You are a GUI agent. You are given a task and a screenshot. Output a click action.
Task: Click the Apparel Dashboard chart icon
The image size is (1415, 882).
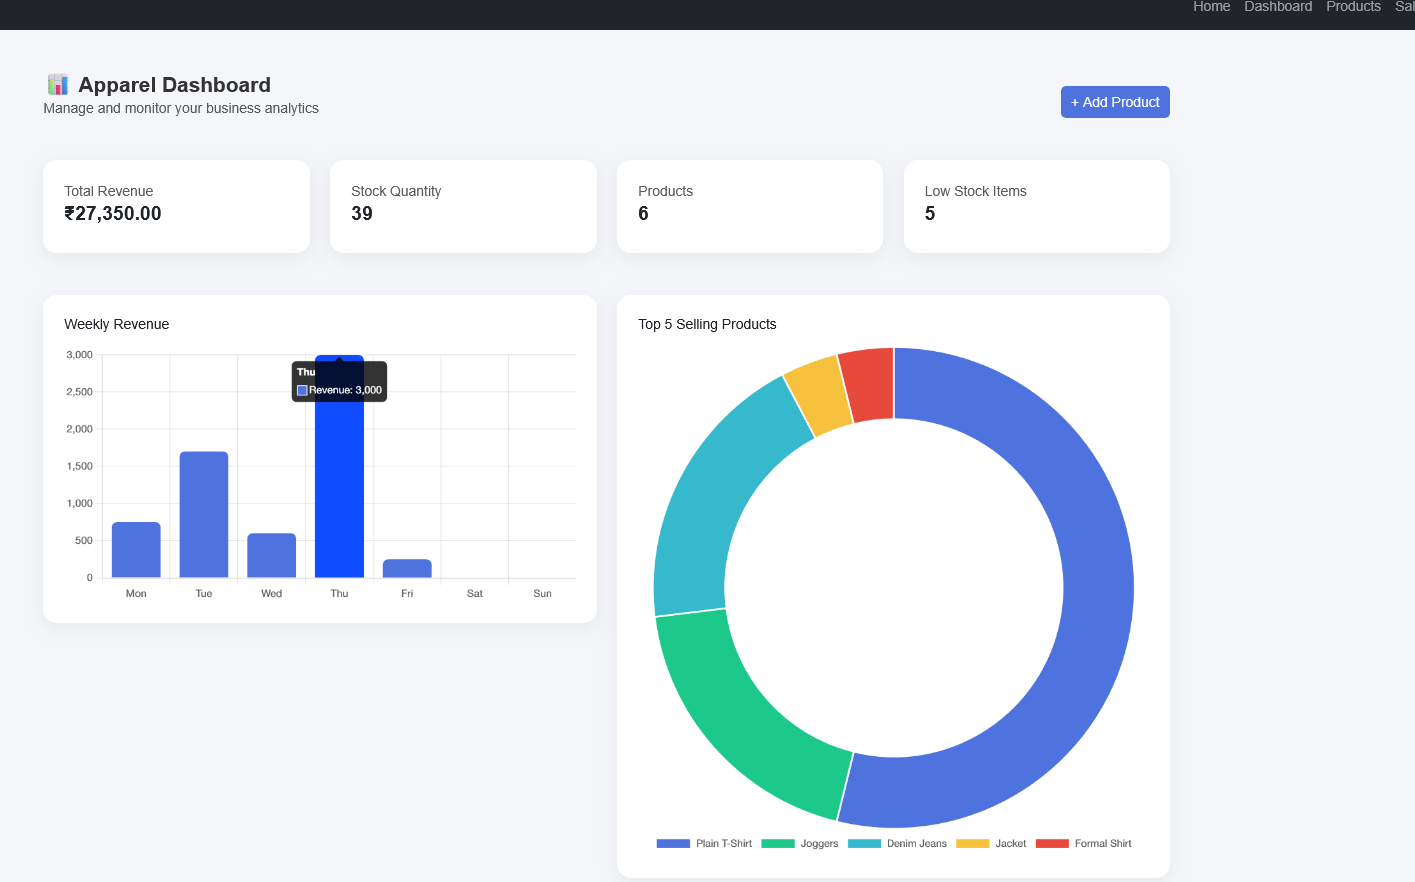(x=58, y=85)
